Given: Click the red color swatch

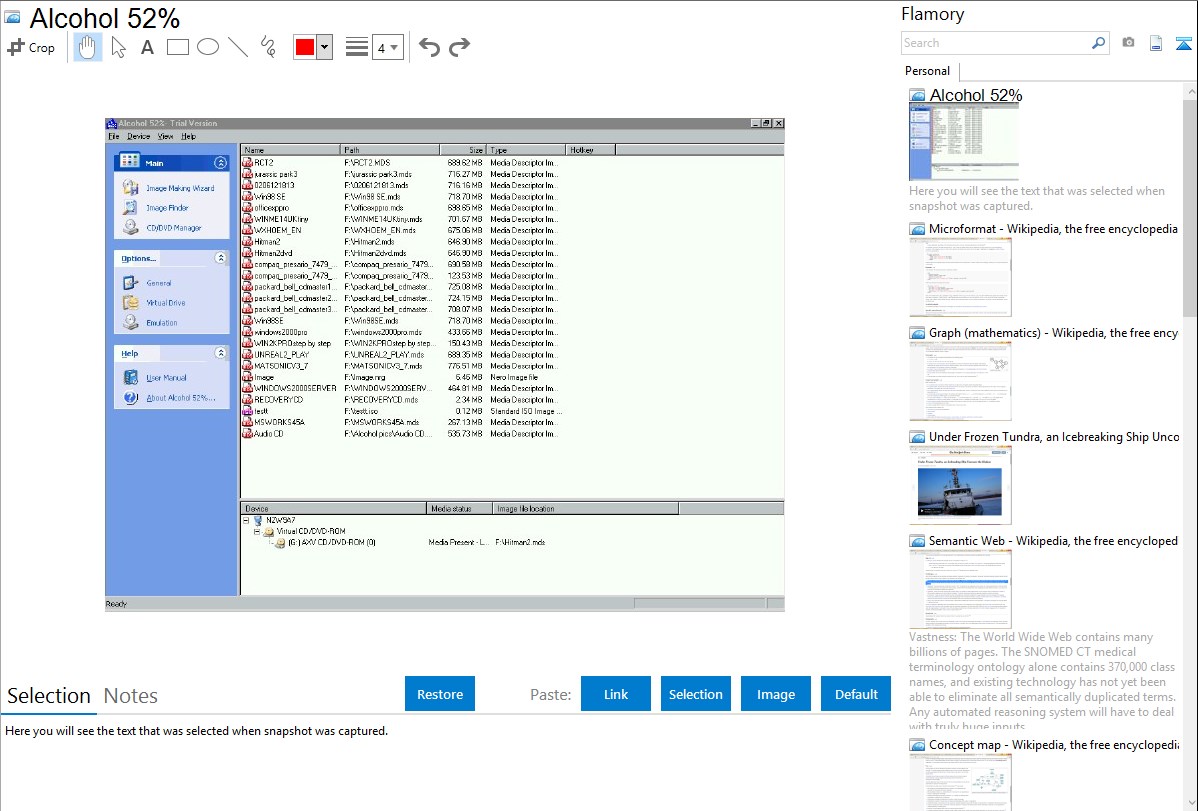Looking at the screenshot, I should click(305, 47).
